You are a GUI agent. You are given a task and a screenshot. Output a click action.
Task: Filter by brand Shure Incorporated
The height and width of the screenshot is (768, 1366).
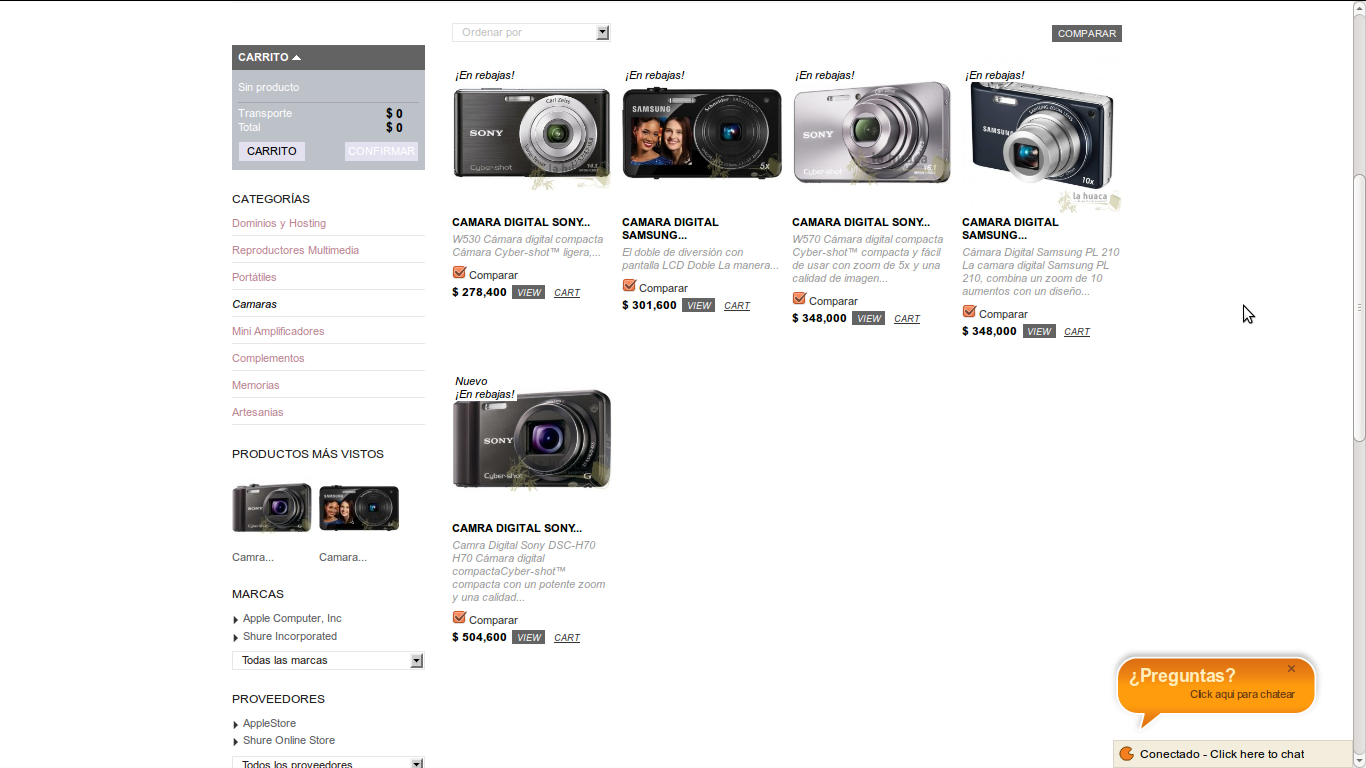click(x=290, y=637)
